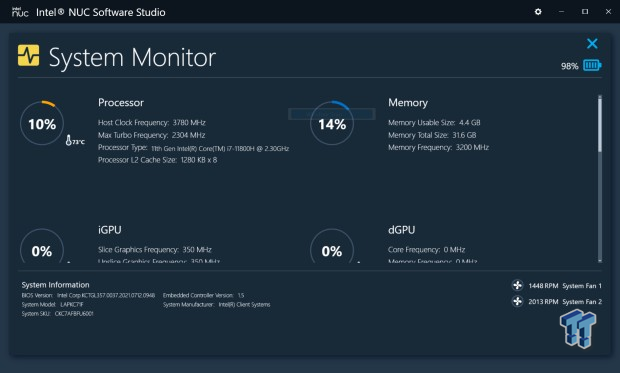Click the dGPU 0% usage gauge
The width and height of the screenshot is (620, 373).
(x=332, y=246)
